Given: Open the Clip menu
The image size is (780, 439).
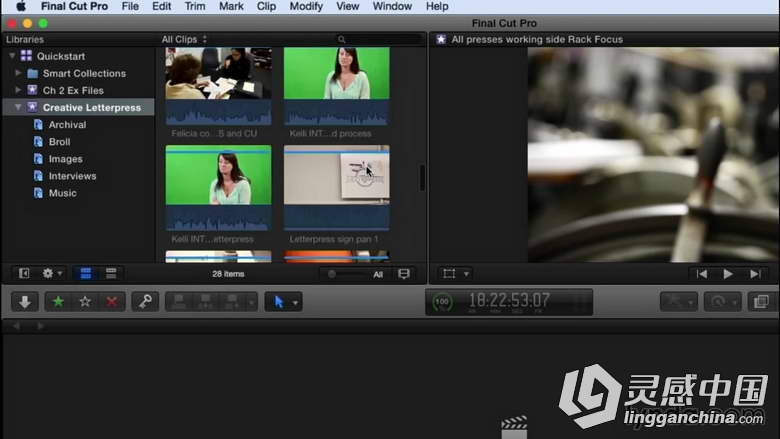Looking at the screenshot, I should [x=267, y=6].
